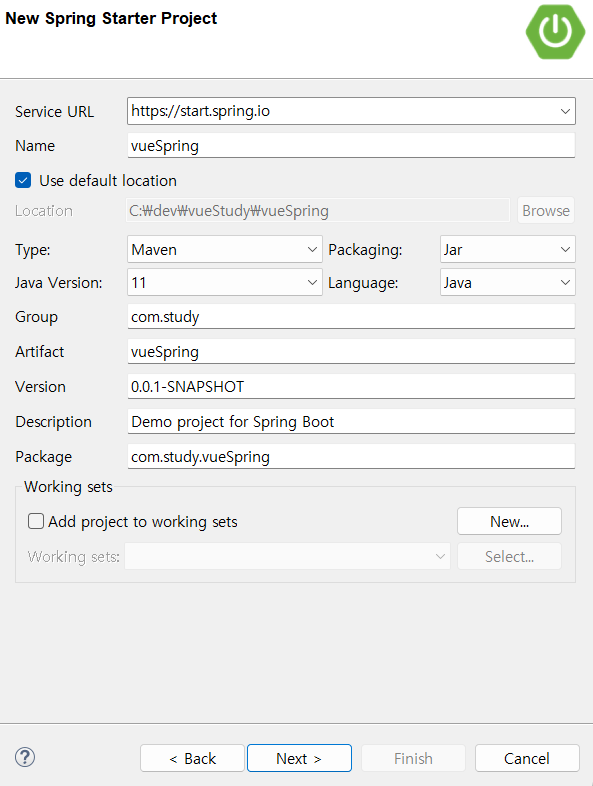Cancel the project wizard
Viewport: 593px width, 786px height.
point(527,758)
